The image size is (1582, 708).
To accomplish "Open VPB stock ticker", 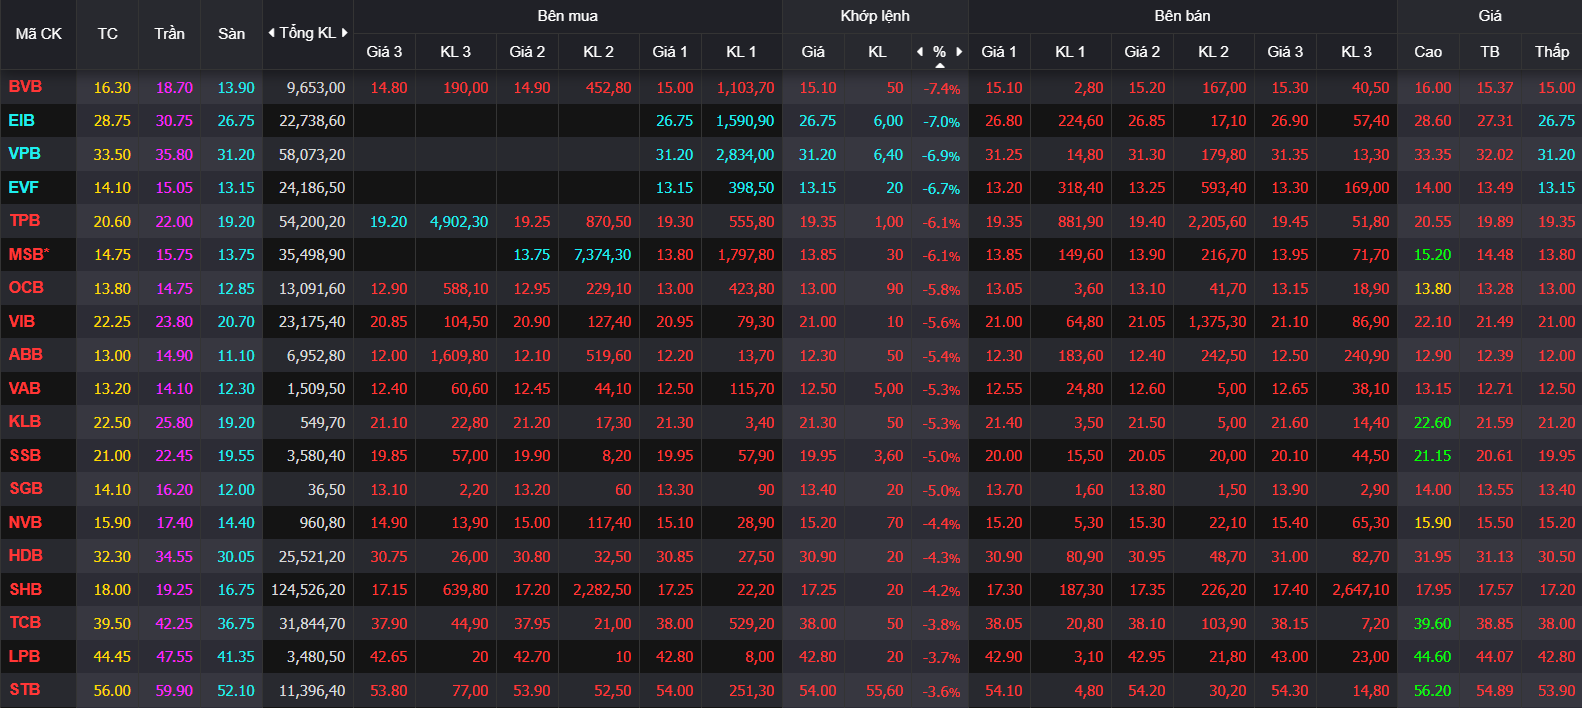I will tap(24, 154).
